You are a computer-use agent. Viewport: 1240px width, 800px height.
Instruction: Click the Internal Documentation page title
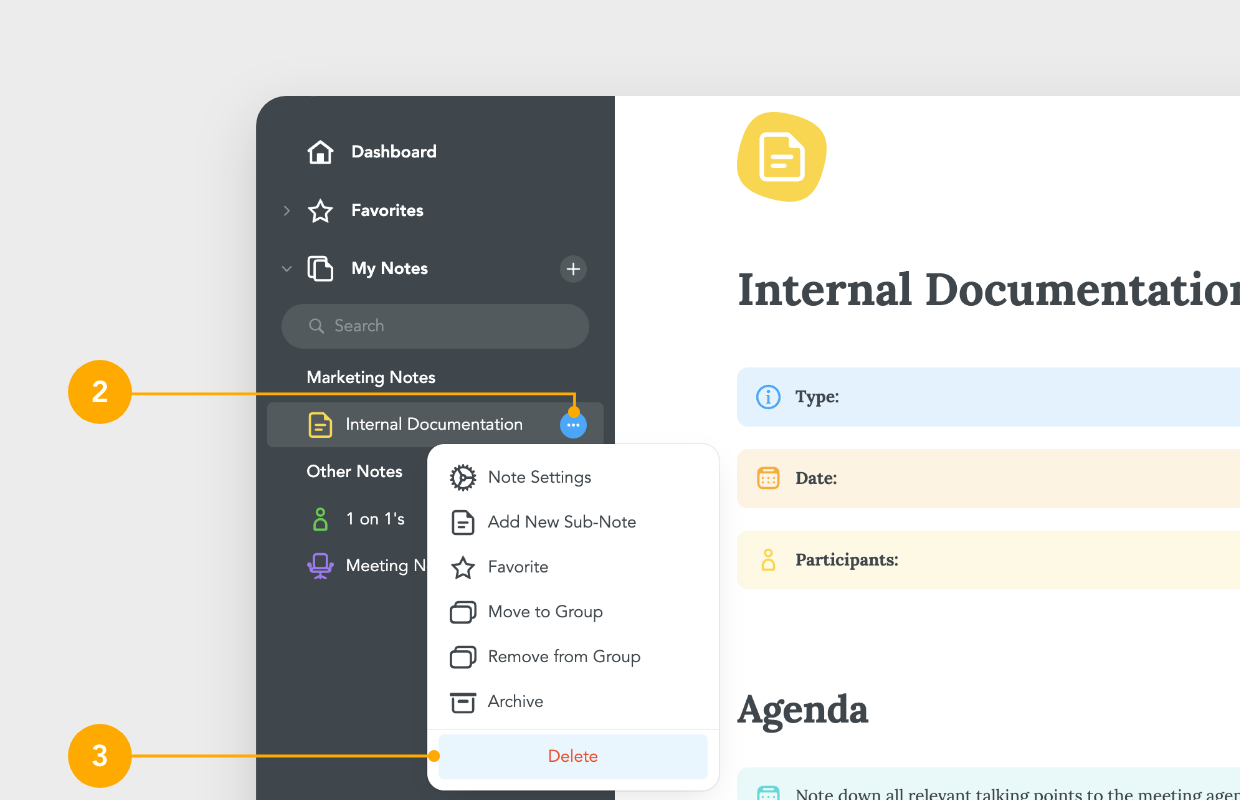pos(988,290)
